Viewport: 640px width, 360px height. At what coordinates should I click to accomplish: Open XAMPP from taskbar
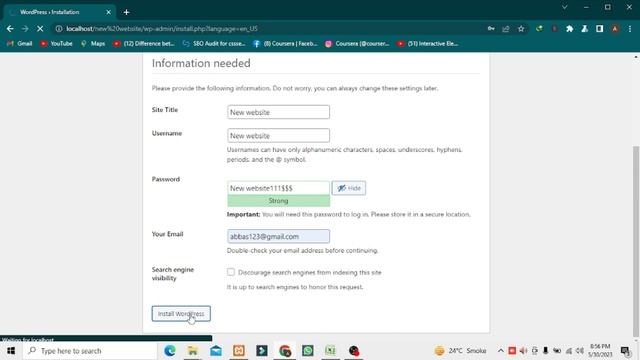coord(239,351)
